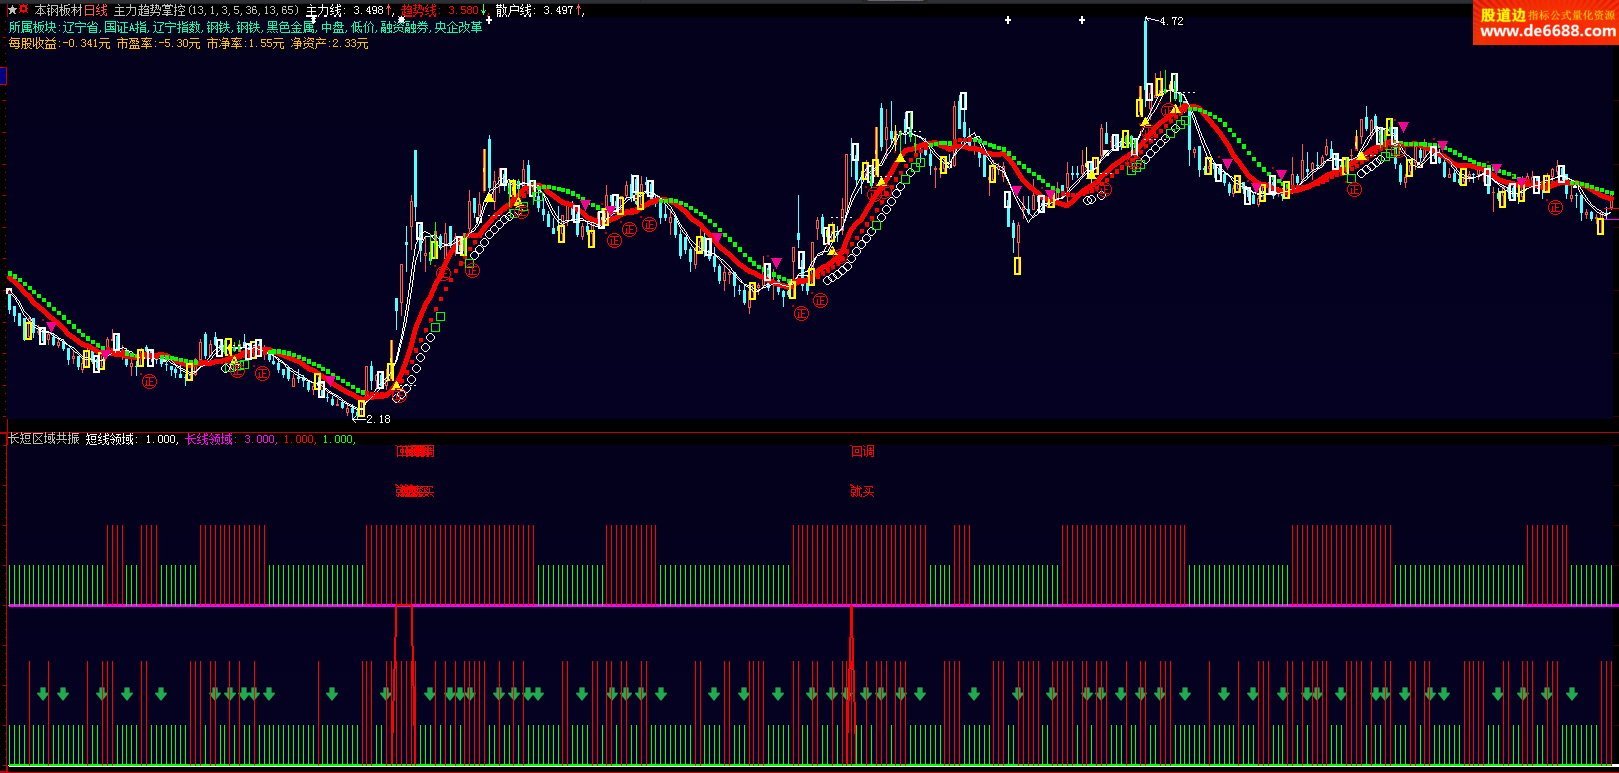
Task: Click the red up arrow after 散户线 3.497
Action: (x=579, y=10)
